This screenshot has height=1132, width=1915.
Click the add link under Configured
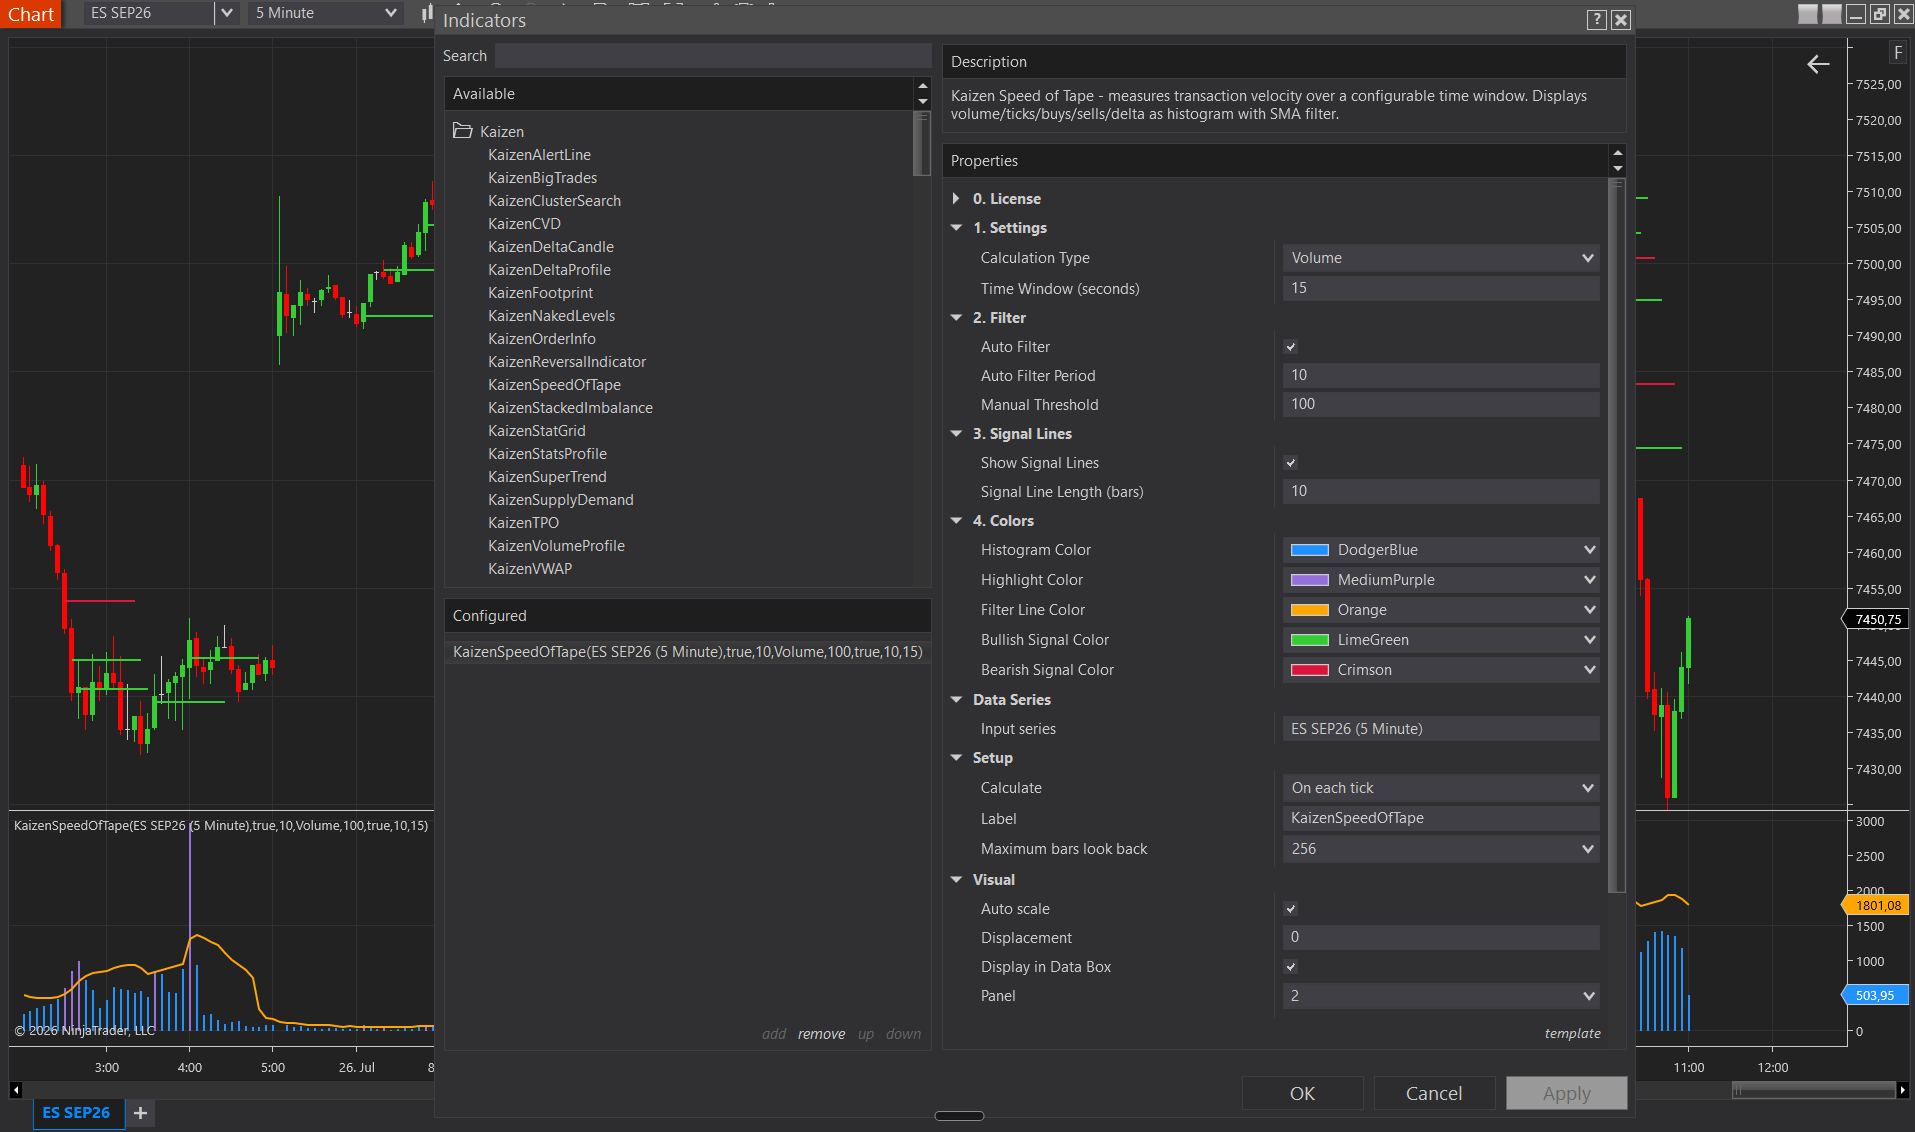(x=774, y=1034)
